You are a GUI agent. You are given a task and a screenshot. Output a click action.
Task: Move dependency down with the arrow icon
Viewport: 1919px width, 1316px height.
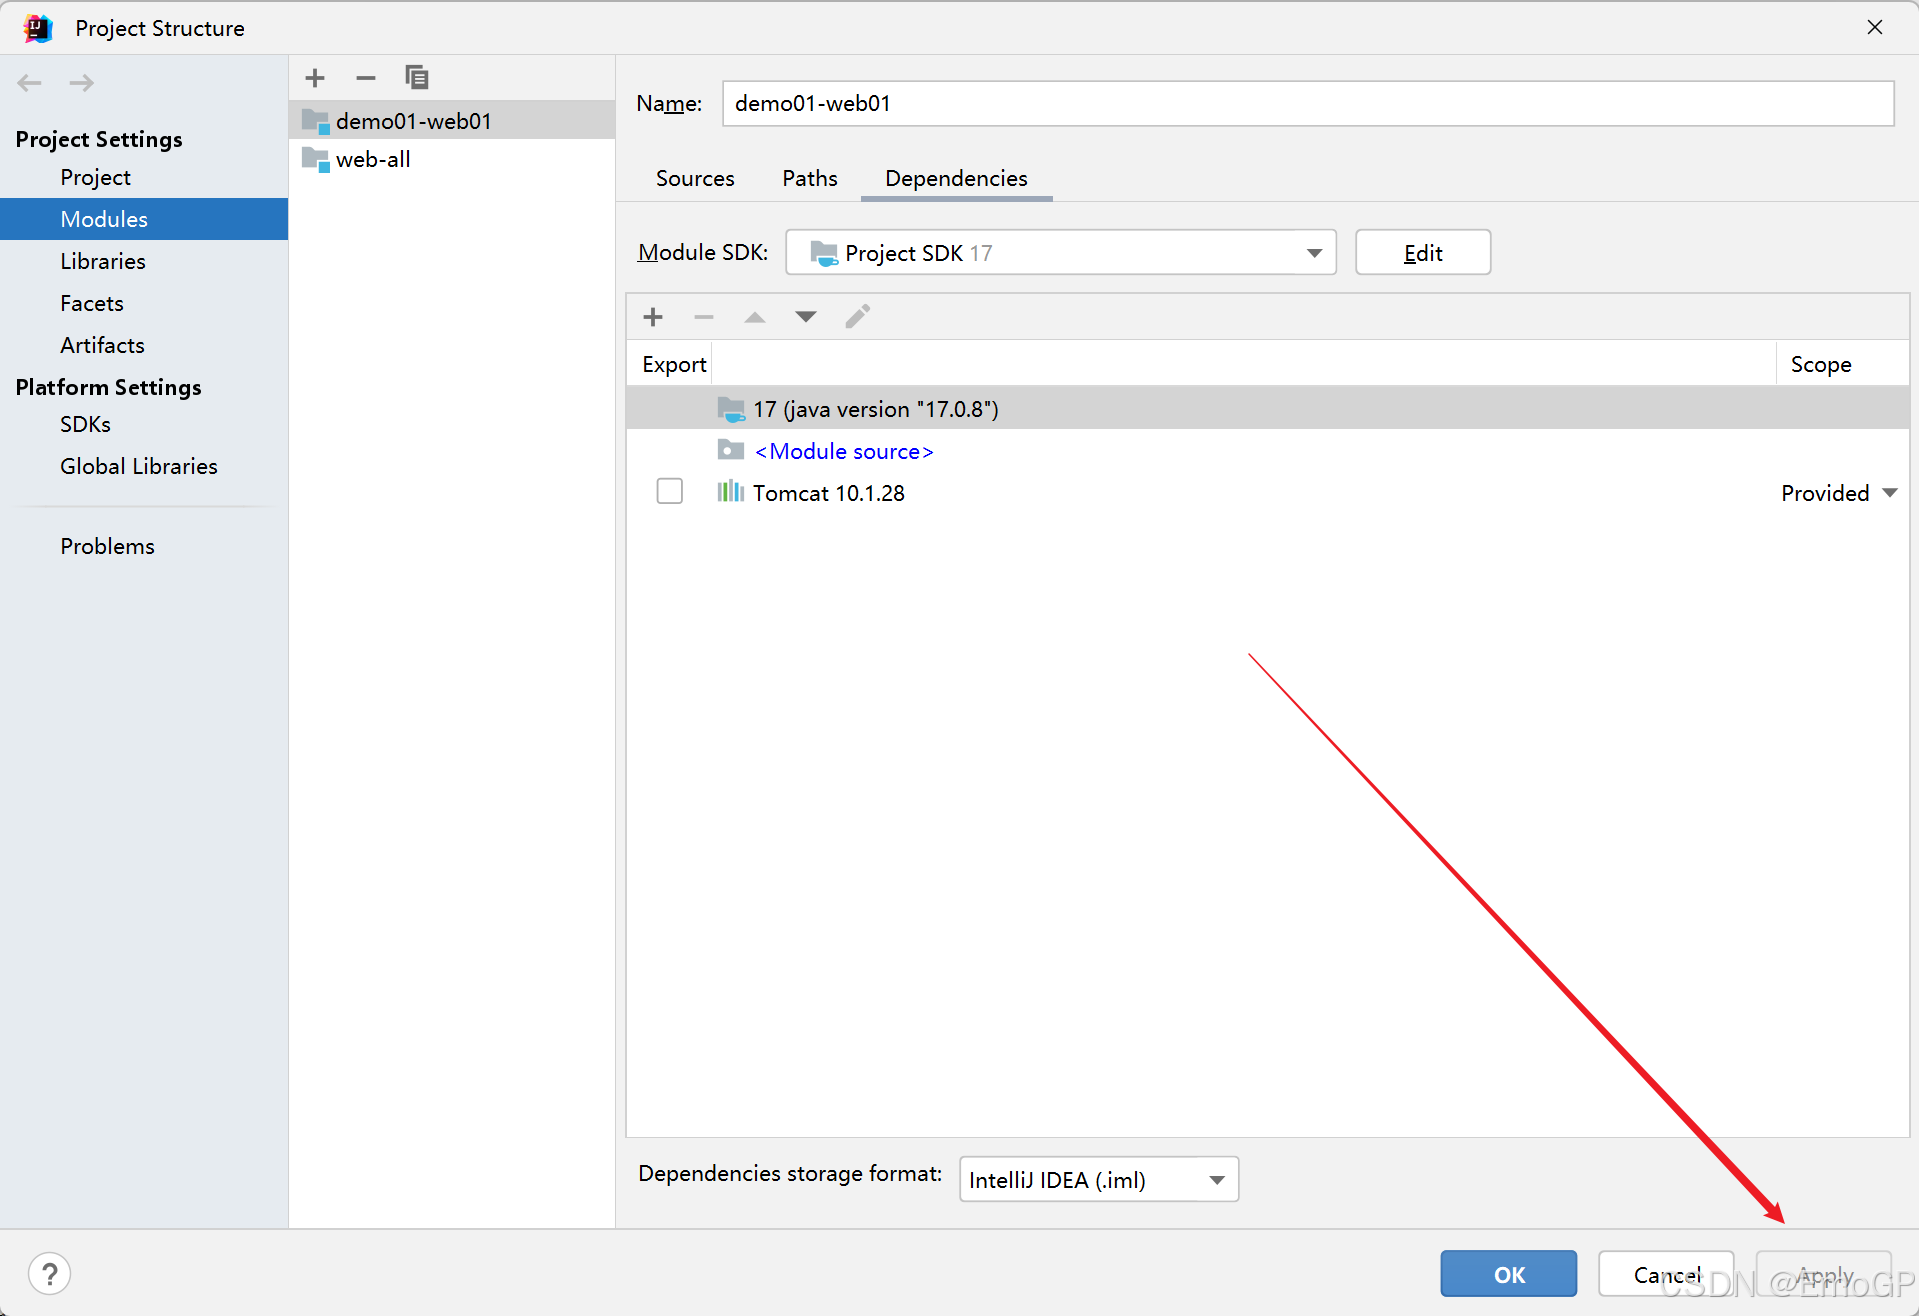[x=806, y=317]
